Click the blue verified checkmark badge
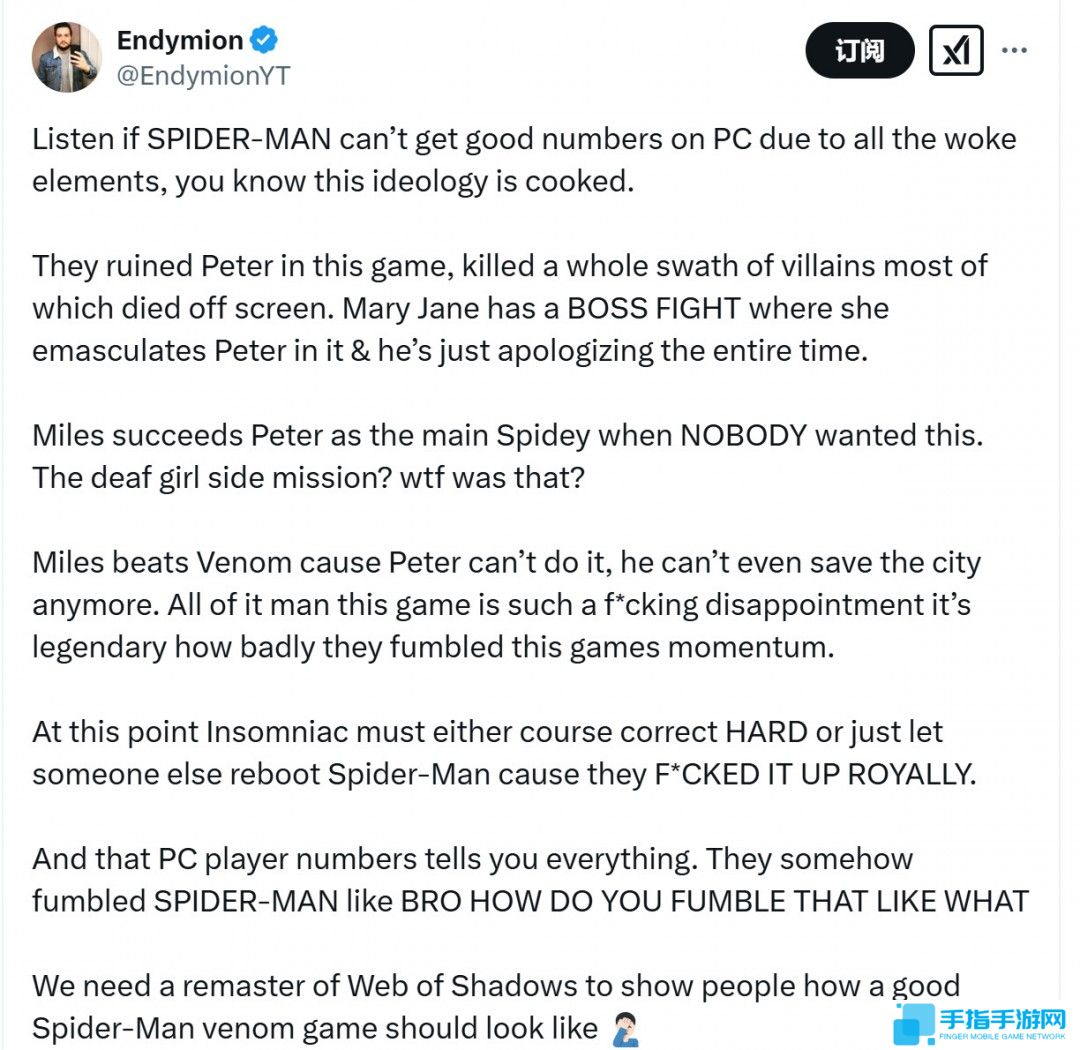Image resolution: width=1080 pixels, height=1050 pixels. click(265, 40)
